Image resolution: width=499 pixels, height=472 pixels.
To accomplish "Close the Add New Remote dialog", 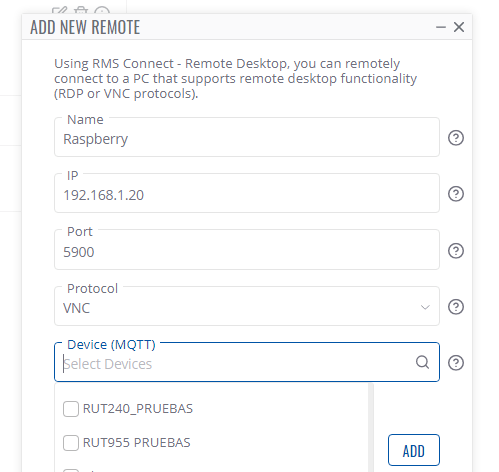I will click(459, 27).
